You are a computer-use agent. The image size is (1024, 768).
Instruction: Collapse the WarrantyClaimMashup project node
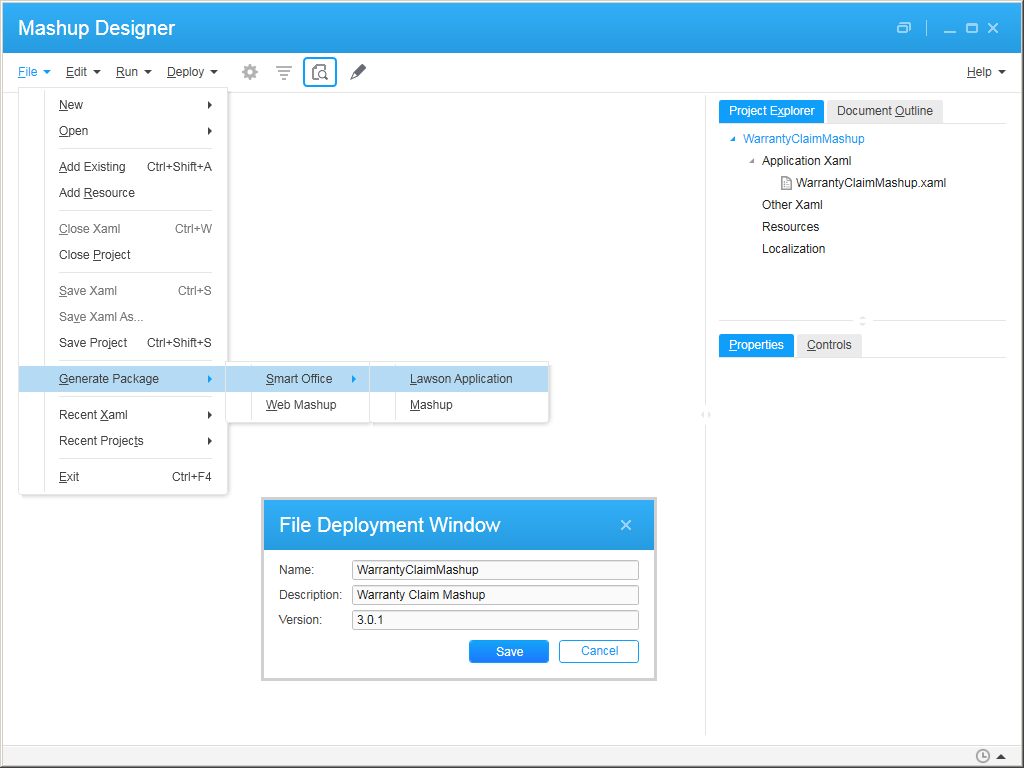click(733, 139)
